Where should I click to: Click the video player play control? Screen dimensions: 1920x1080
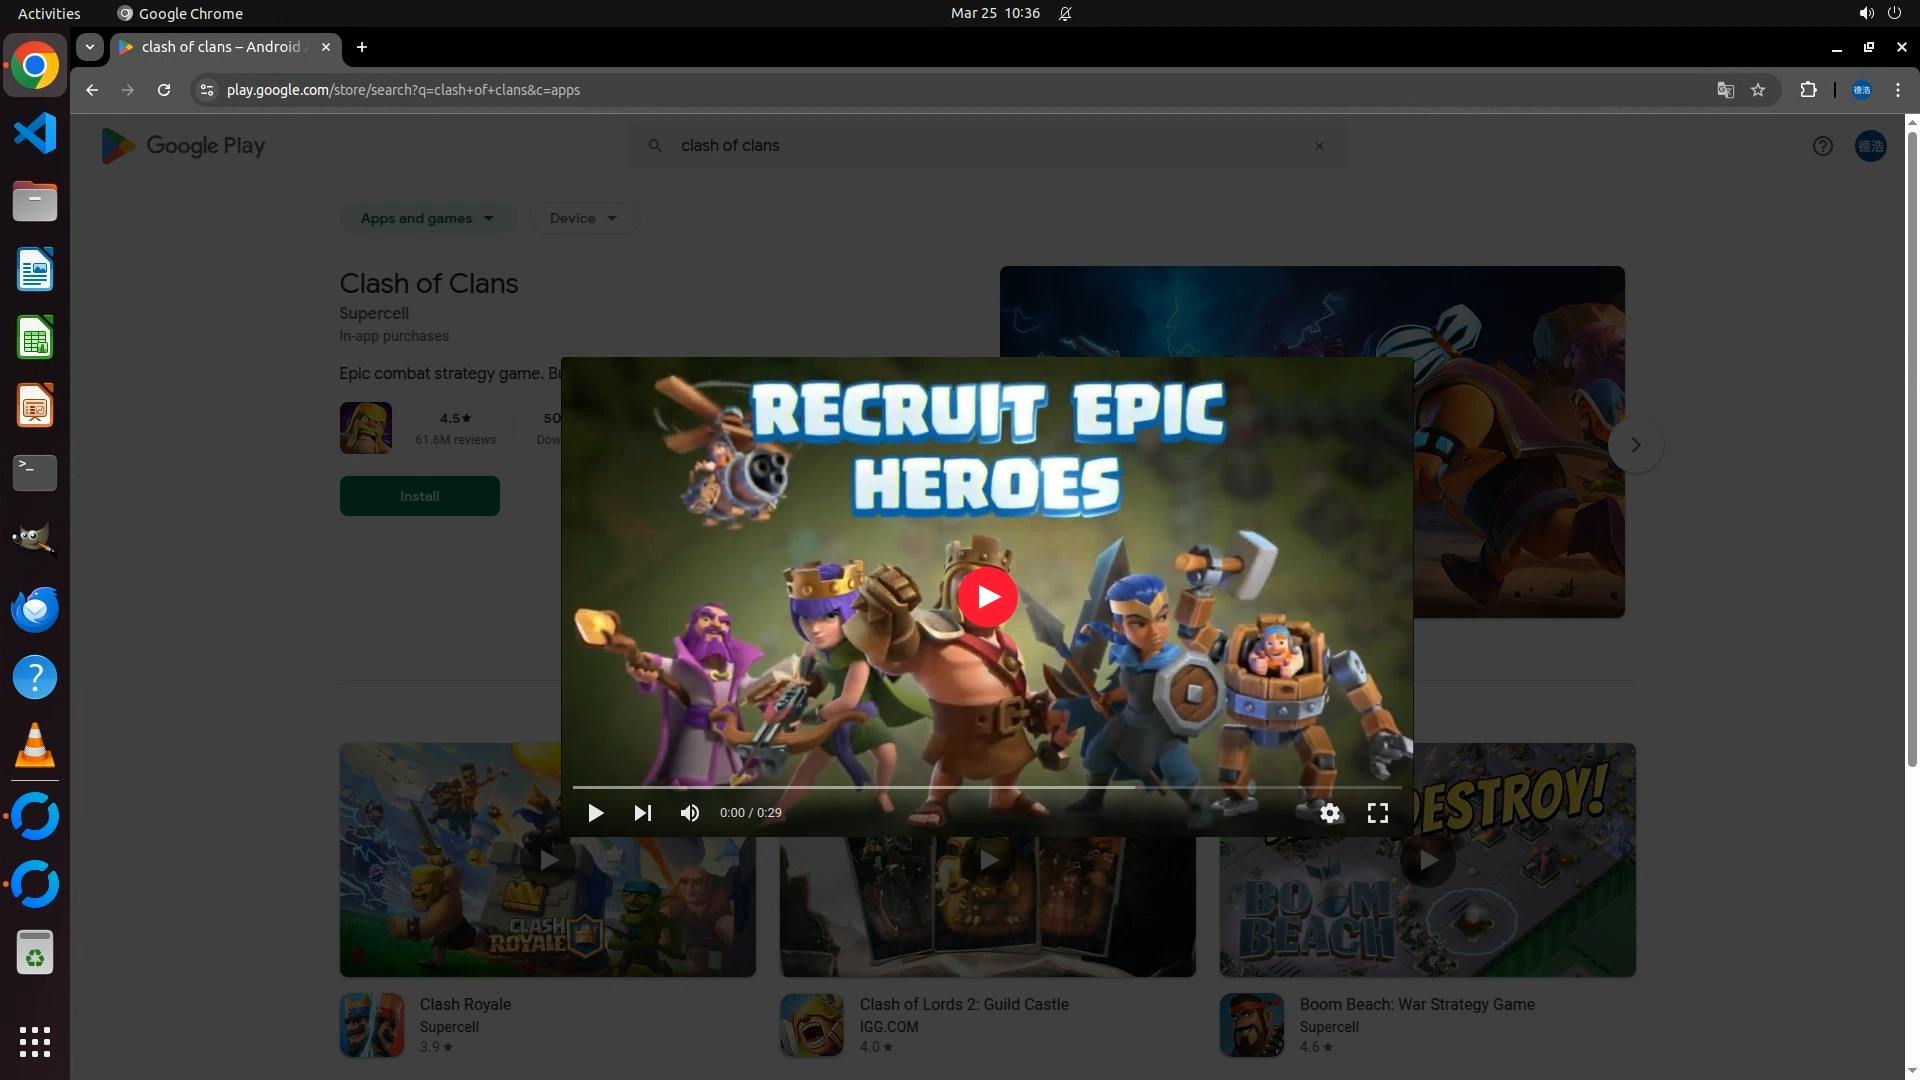[595, 813]
